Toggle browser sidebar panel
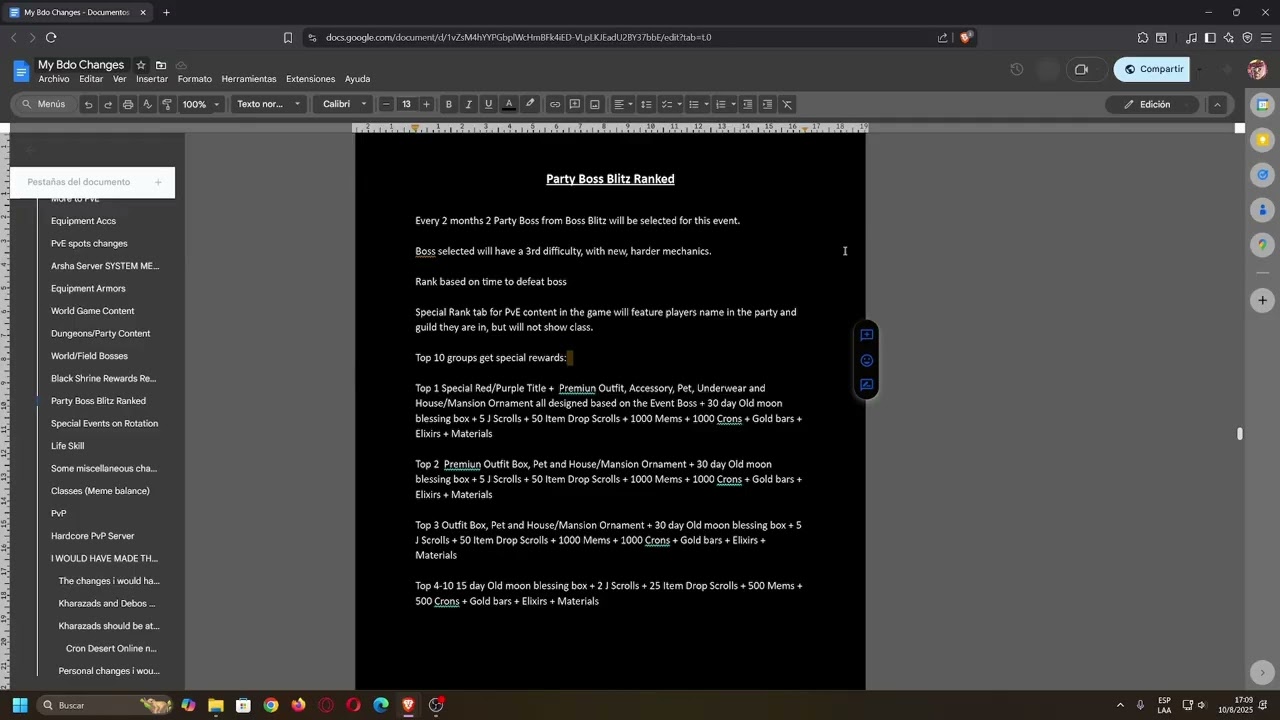This screenshot has width=1280, height=720. tap(1210, 37)
